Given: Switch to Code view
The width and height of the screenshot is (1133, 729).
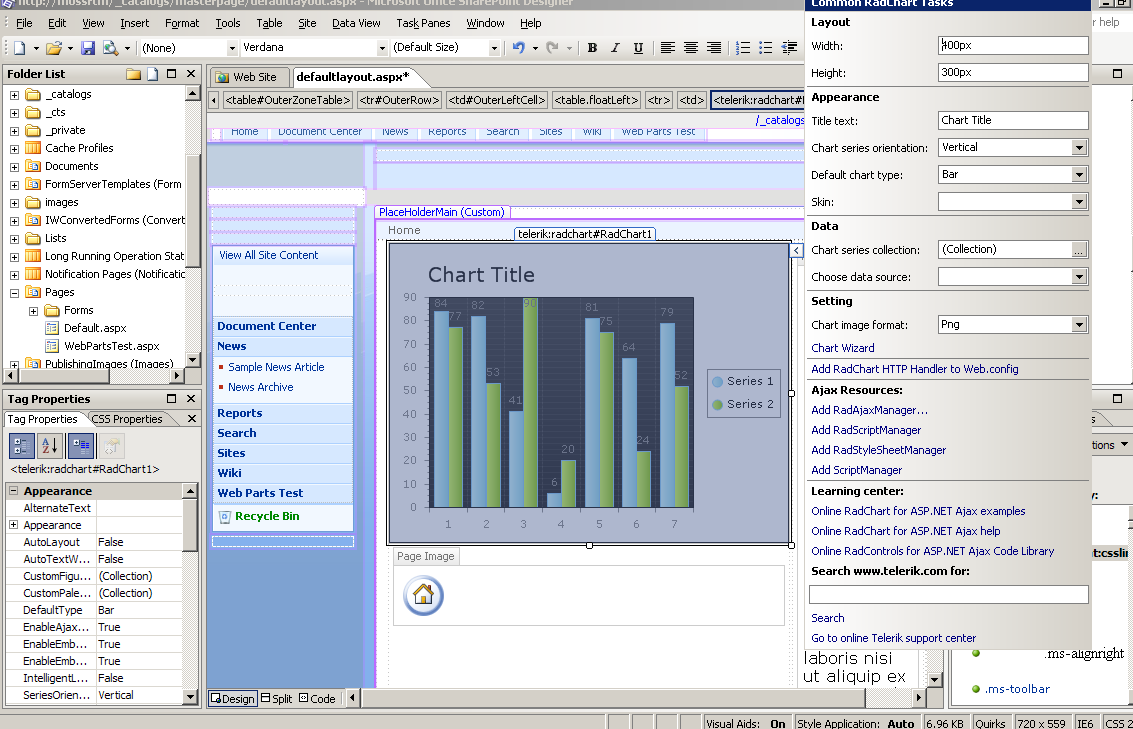Looking at the screenshot, I should pyautogui.click(x=317, y=699).
